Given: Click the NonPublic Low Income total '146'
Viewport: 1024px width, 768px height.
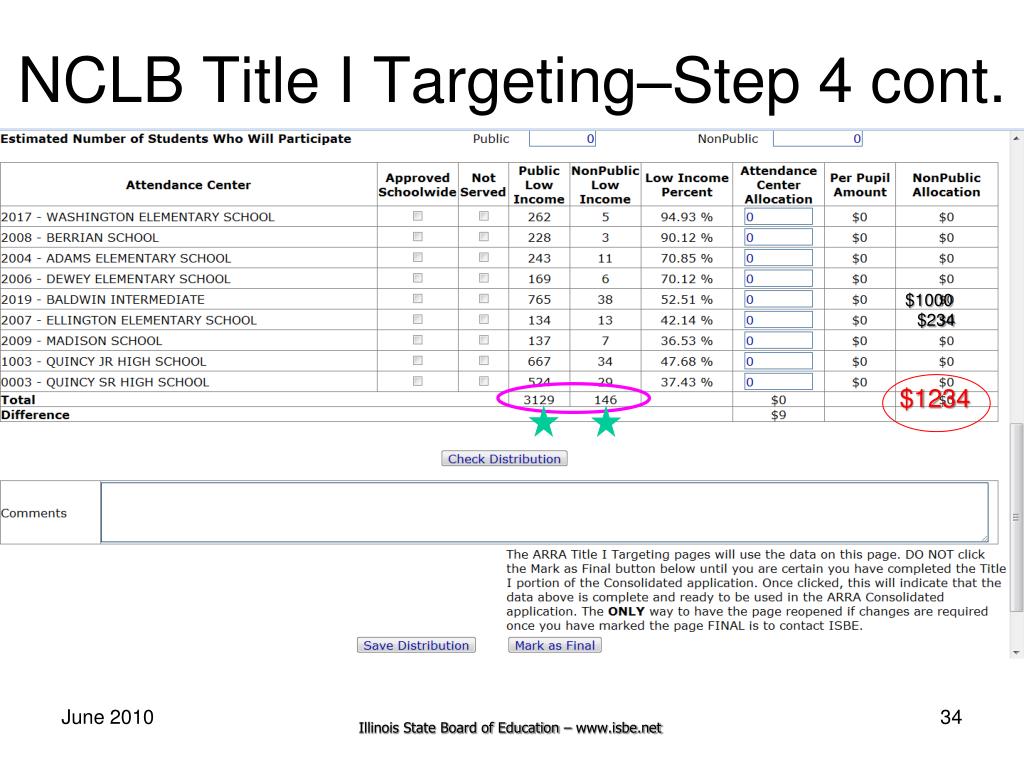Looking at the screenshot, I should pos(605,400).
